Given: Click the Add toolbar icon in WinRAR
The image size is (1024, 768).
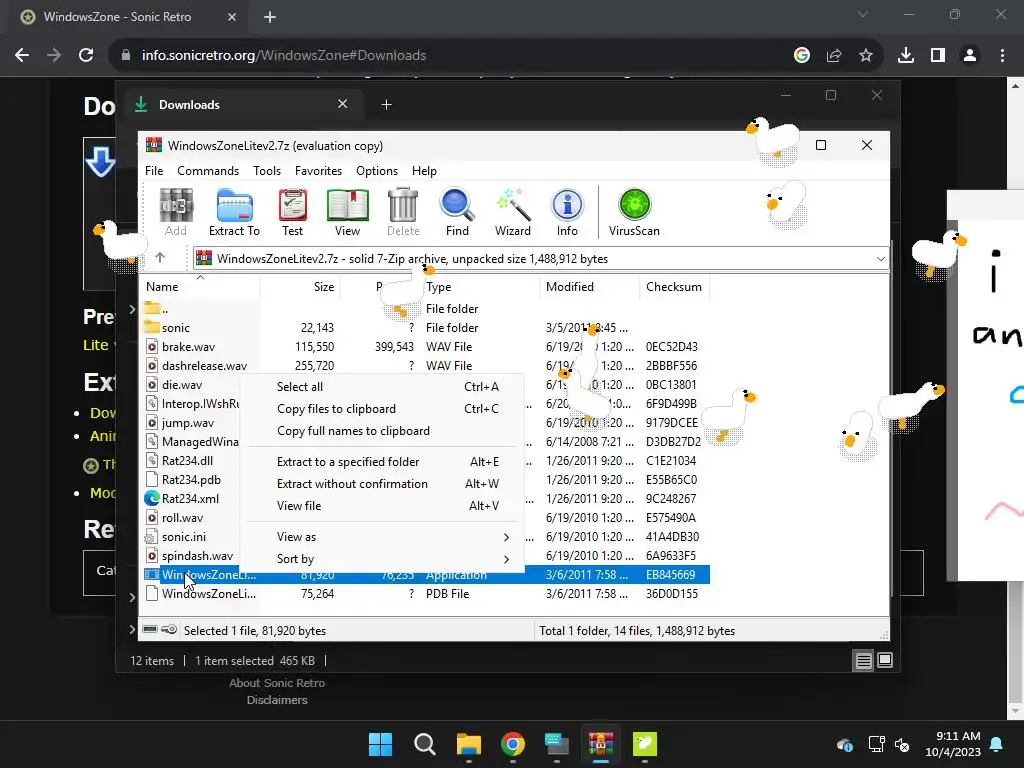Looking at the screenshot, I should click(x=176, y=212).
